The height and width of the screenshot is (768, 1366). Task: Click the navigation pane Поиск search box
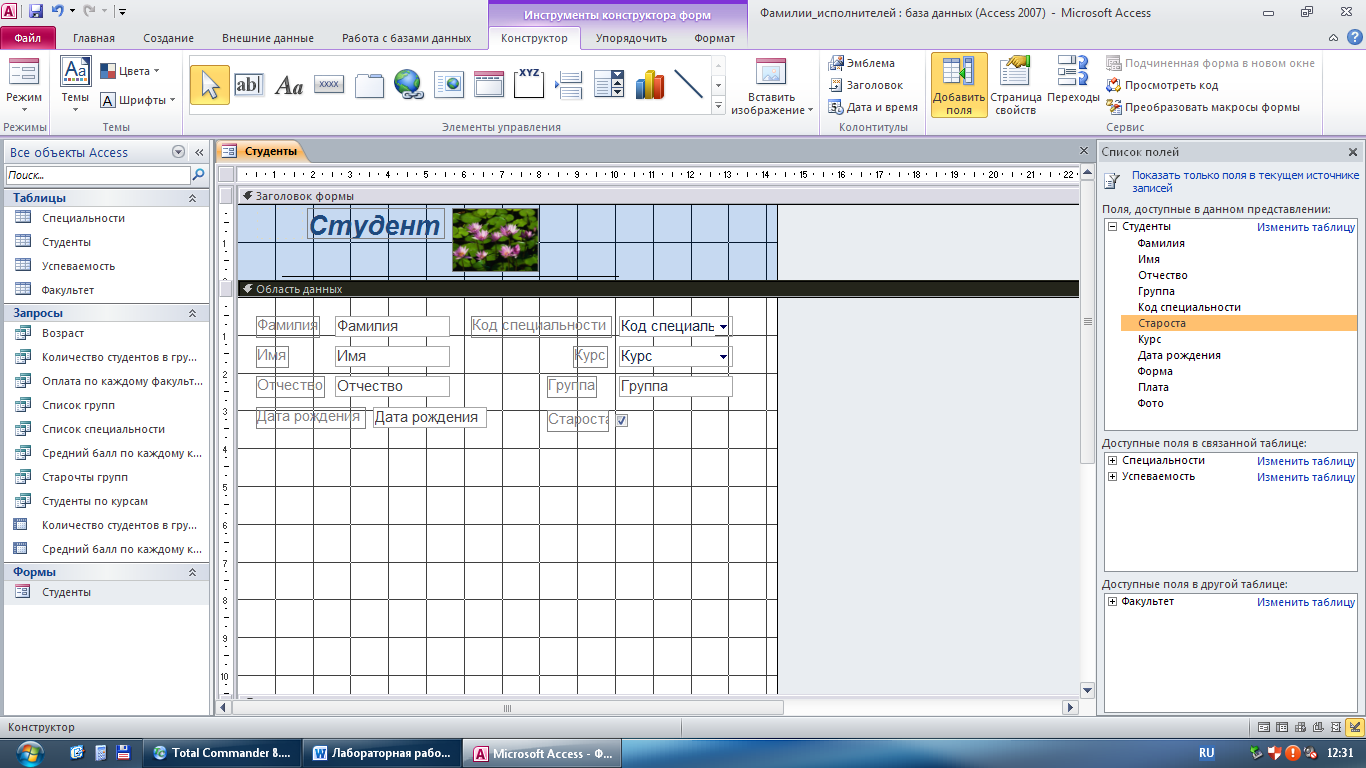click(97, 175)
